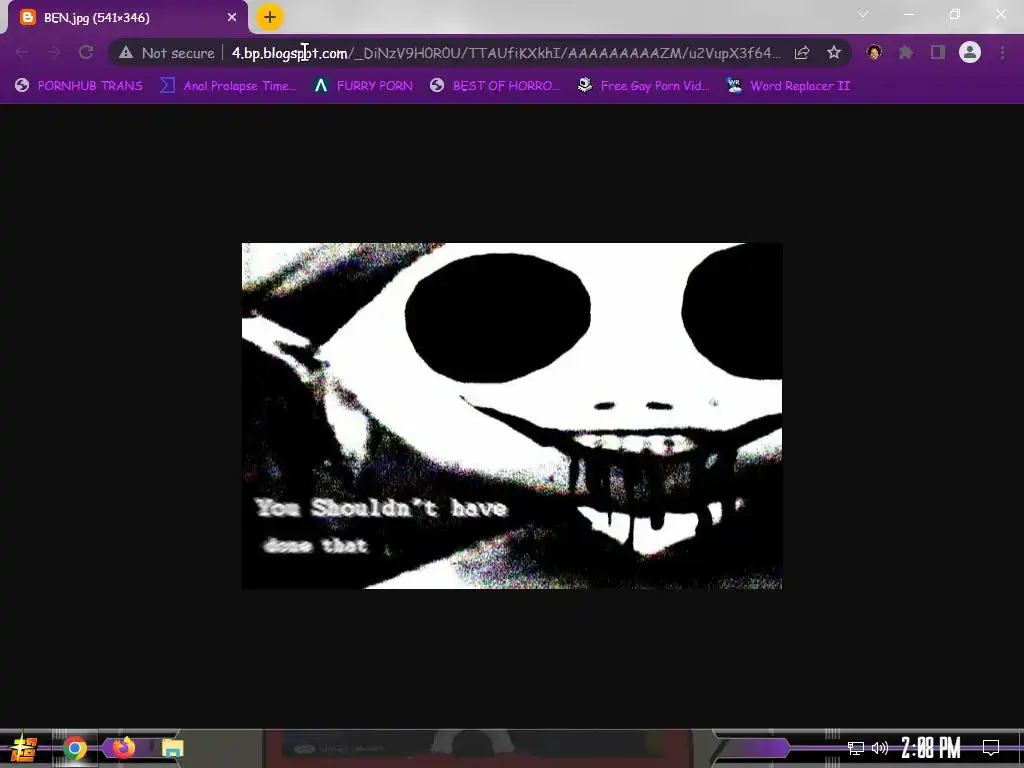Click the Not secure warning icon
The image size is (1024, 768).
125,52
